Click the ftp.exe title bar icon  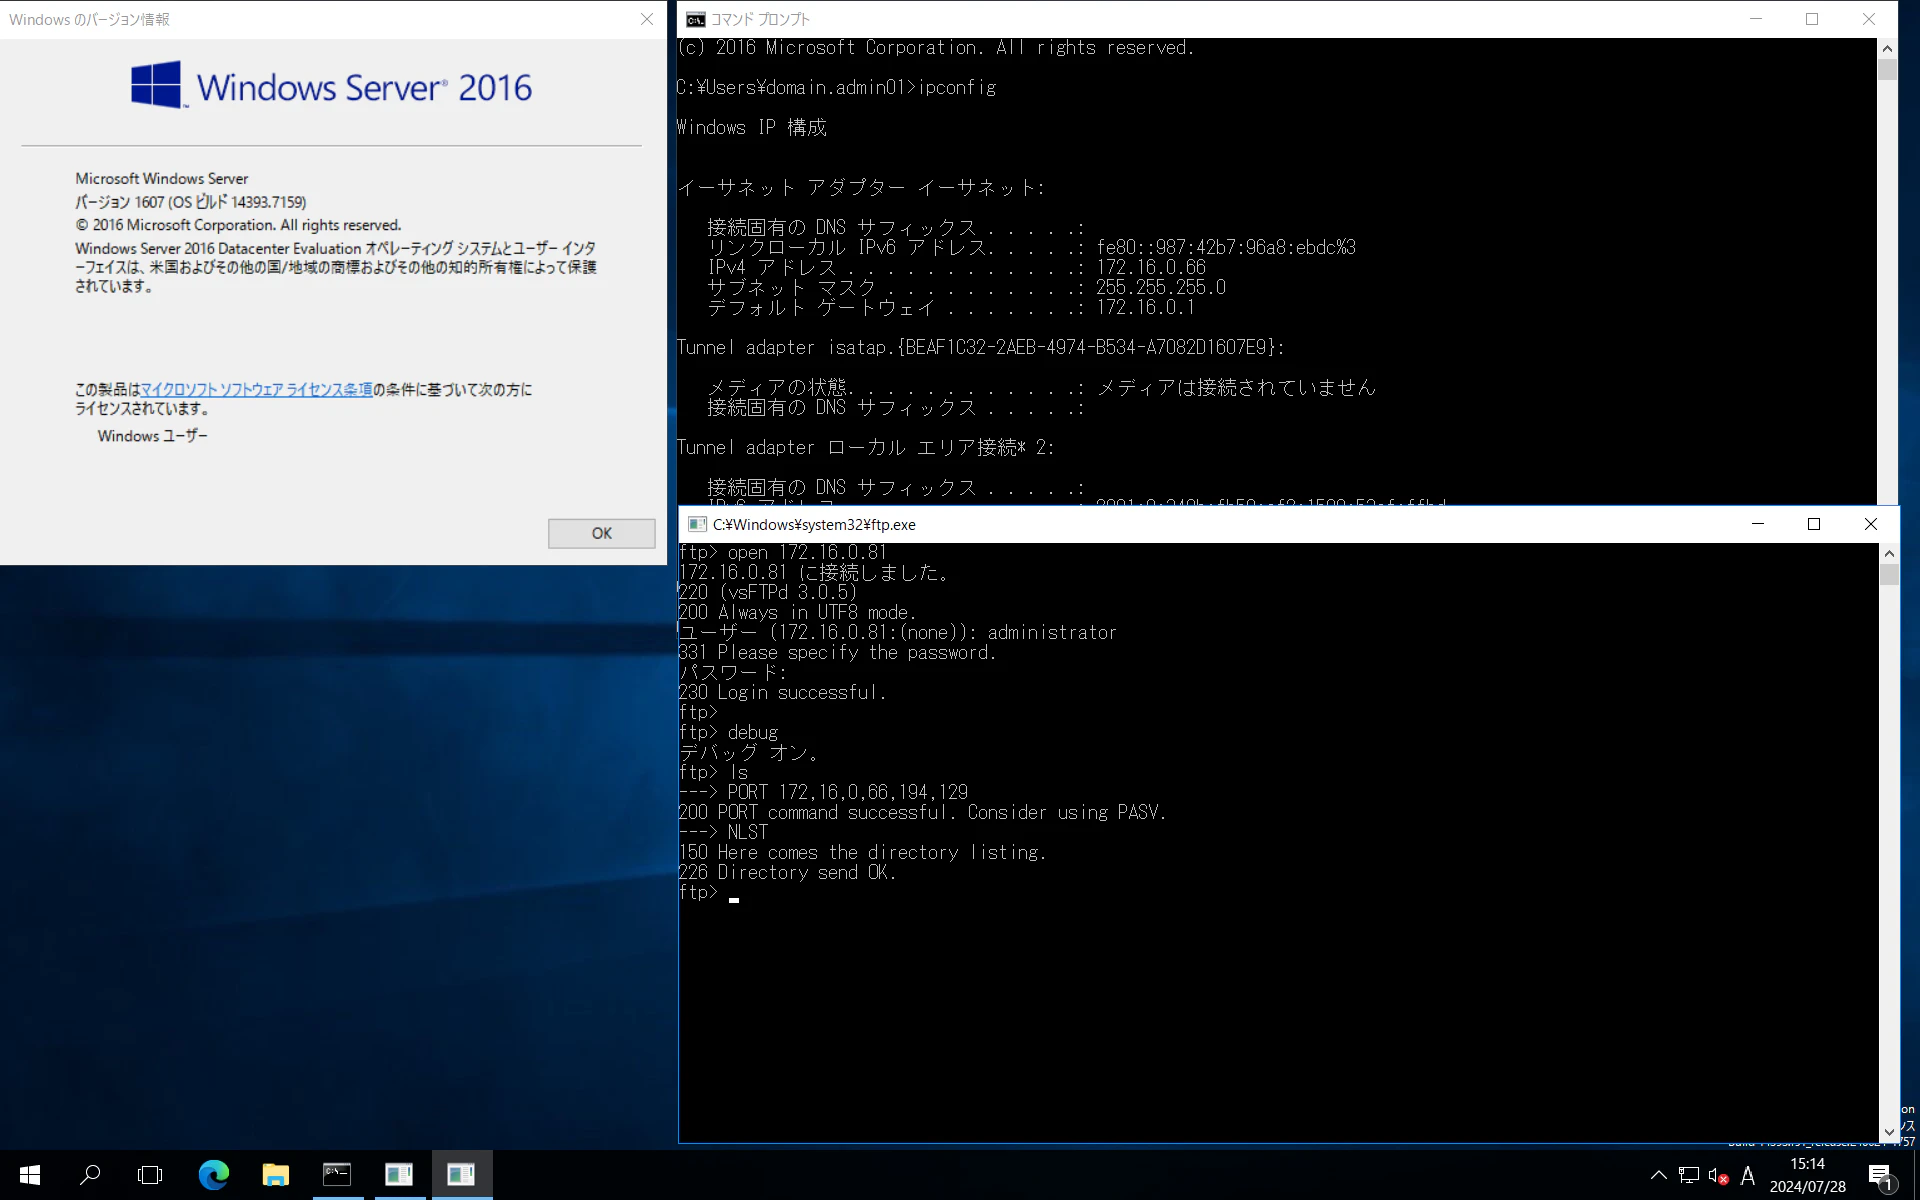click(x=697, y=524)
